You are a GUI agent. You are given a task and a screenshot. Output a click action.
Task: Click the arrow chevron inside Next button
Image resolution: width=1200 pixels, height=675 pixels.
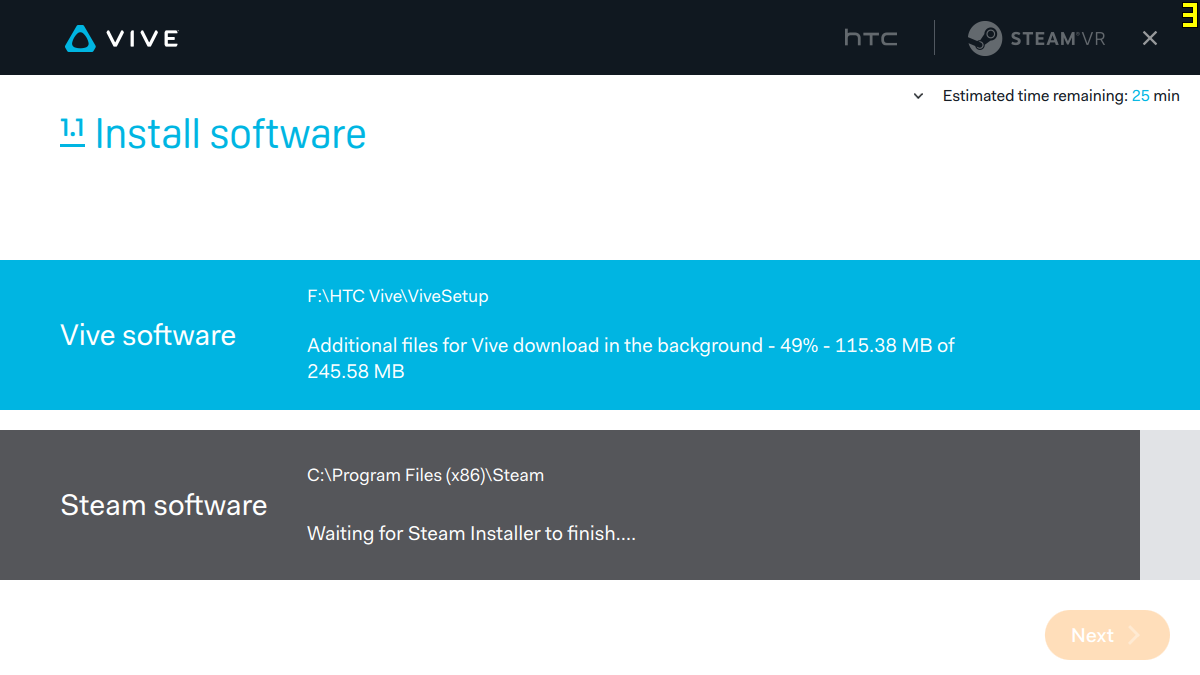pyautogui.click(x=1134, y=635)
